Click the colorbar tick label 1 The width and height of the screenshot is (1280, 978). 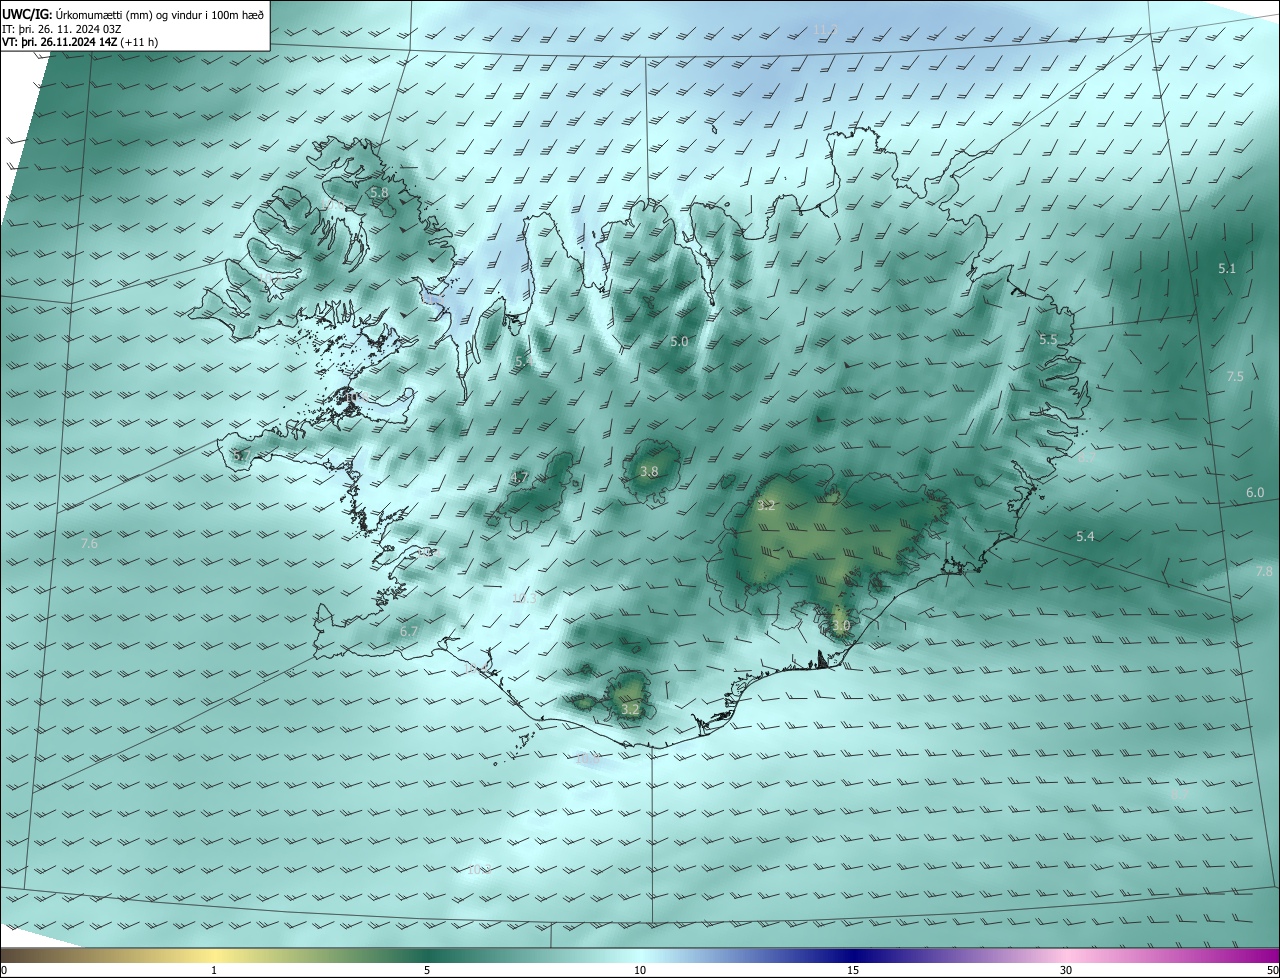coord(214,970)
